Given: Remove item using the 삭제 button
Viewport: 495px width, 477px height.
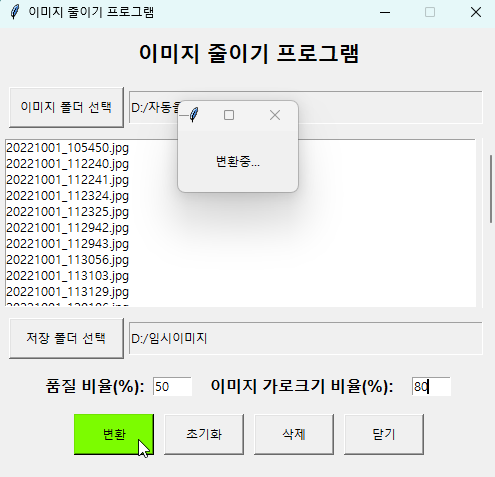Looking at the screenshot, I should 294,434.
